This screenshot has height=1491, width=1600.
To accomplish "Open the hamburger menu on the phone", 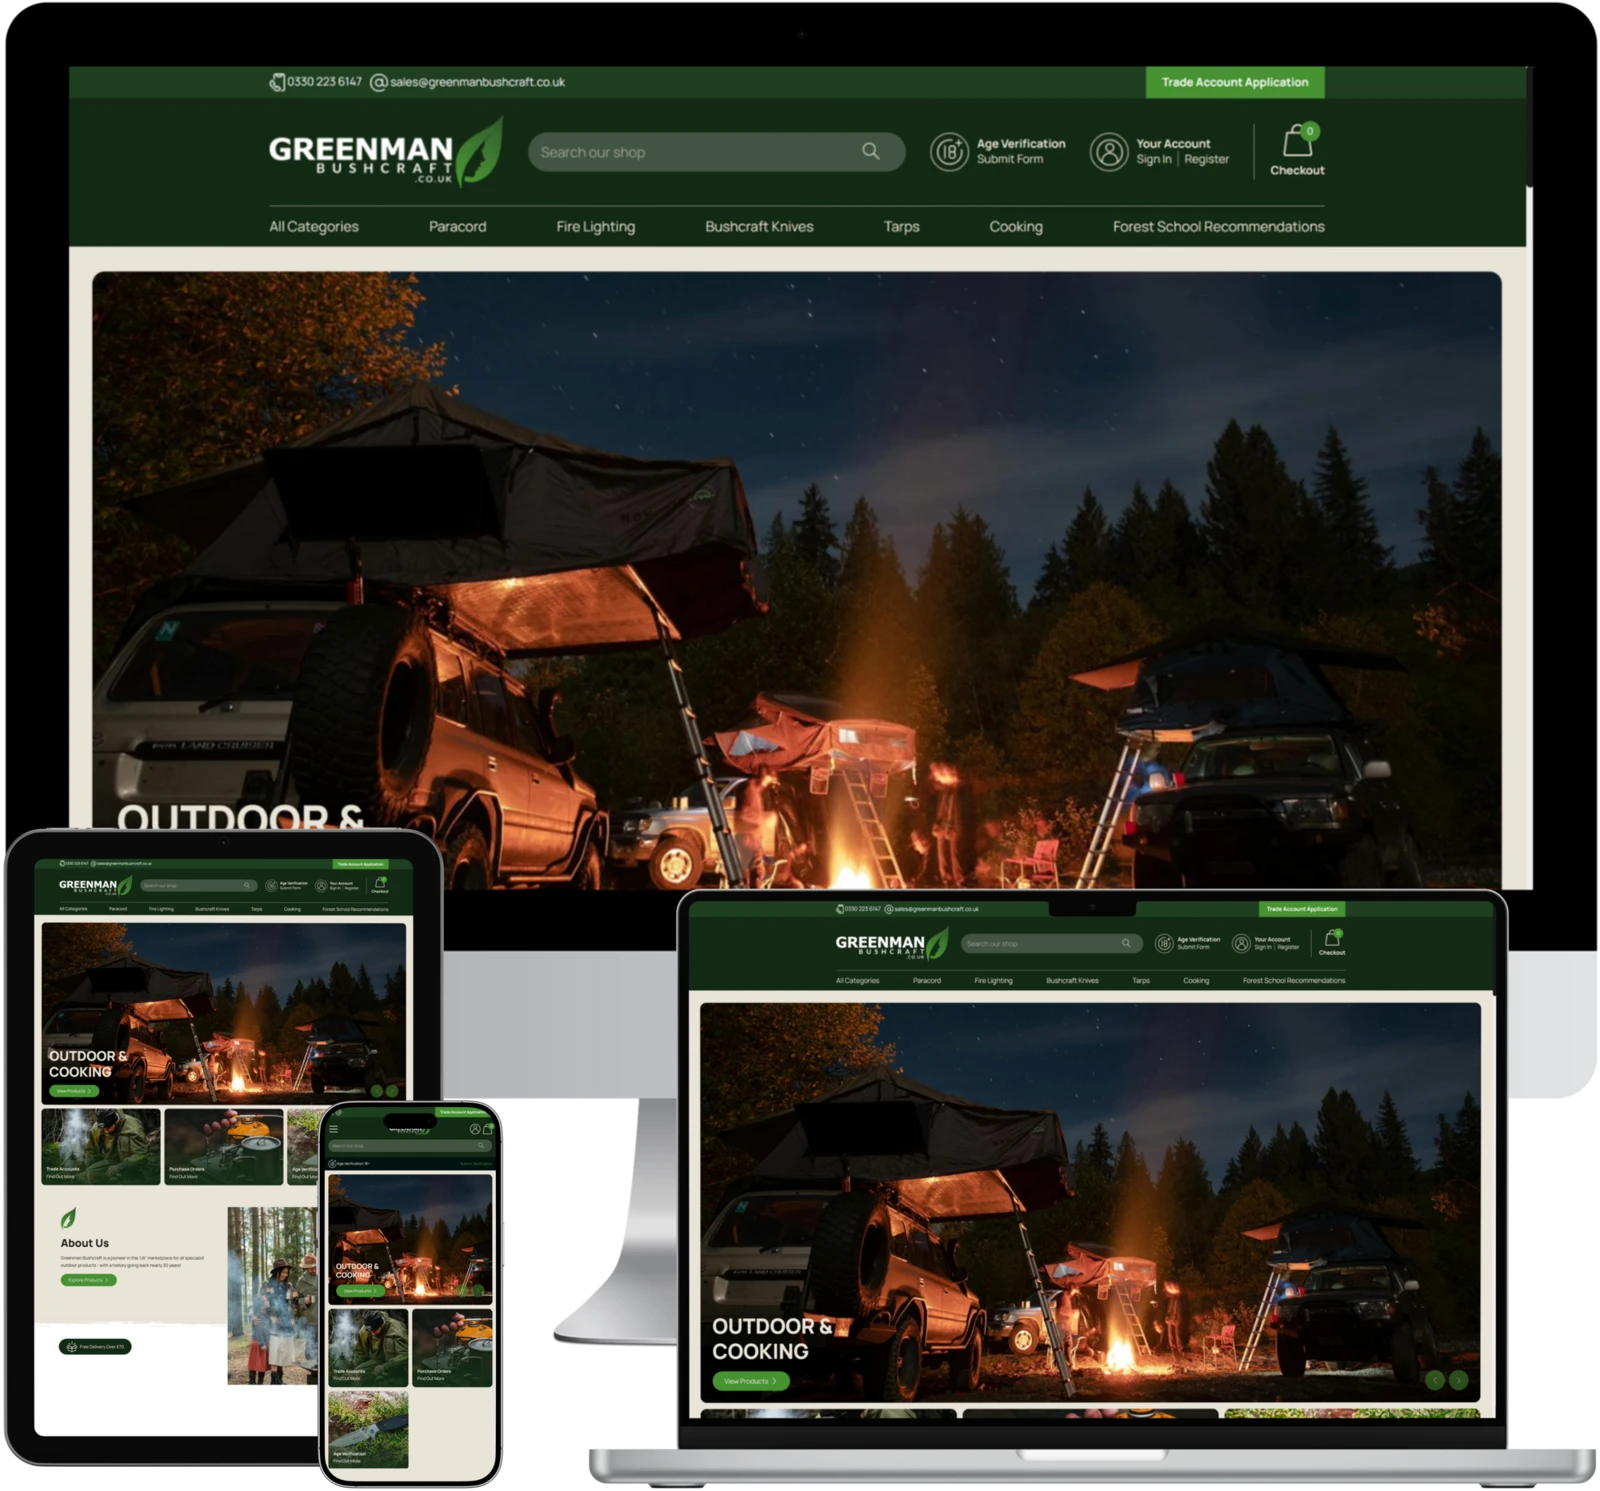I will [x=334, y=1129].
